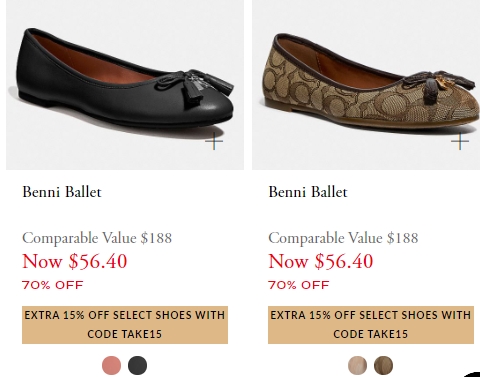Click the first product's Now $56.40 price
The image size is (480, 377).
tap(75, 261)
